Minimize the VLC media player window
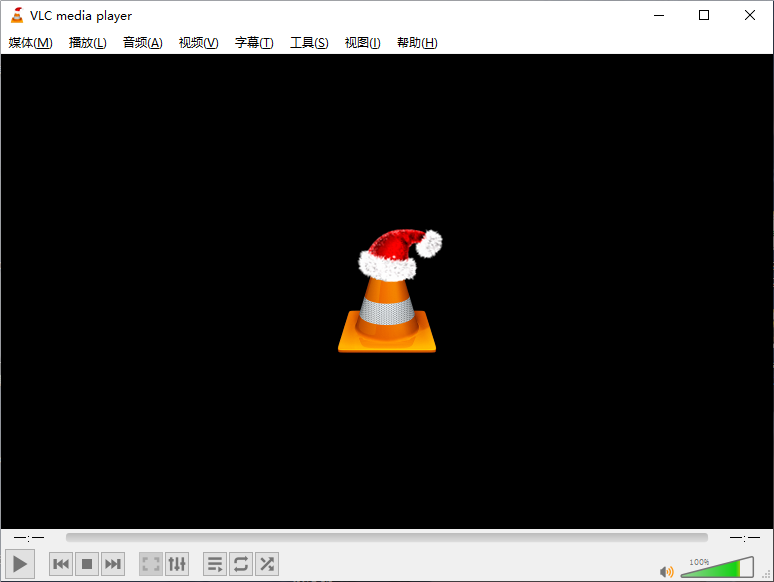Viewport: 774px width, 582px height. click(659, 15)
